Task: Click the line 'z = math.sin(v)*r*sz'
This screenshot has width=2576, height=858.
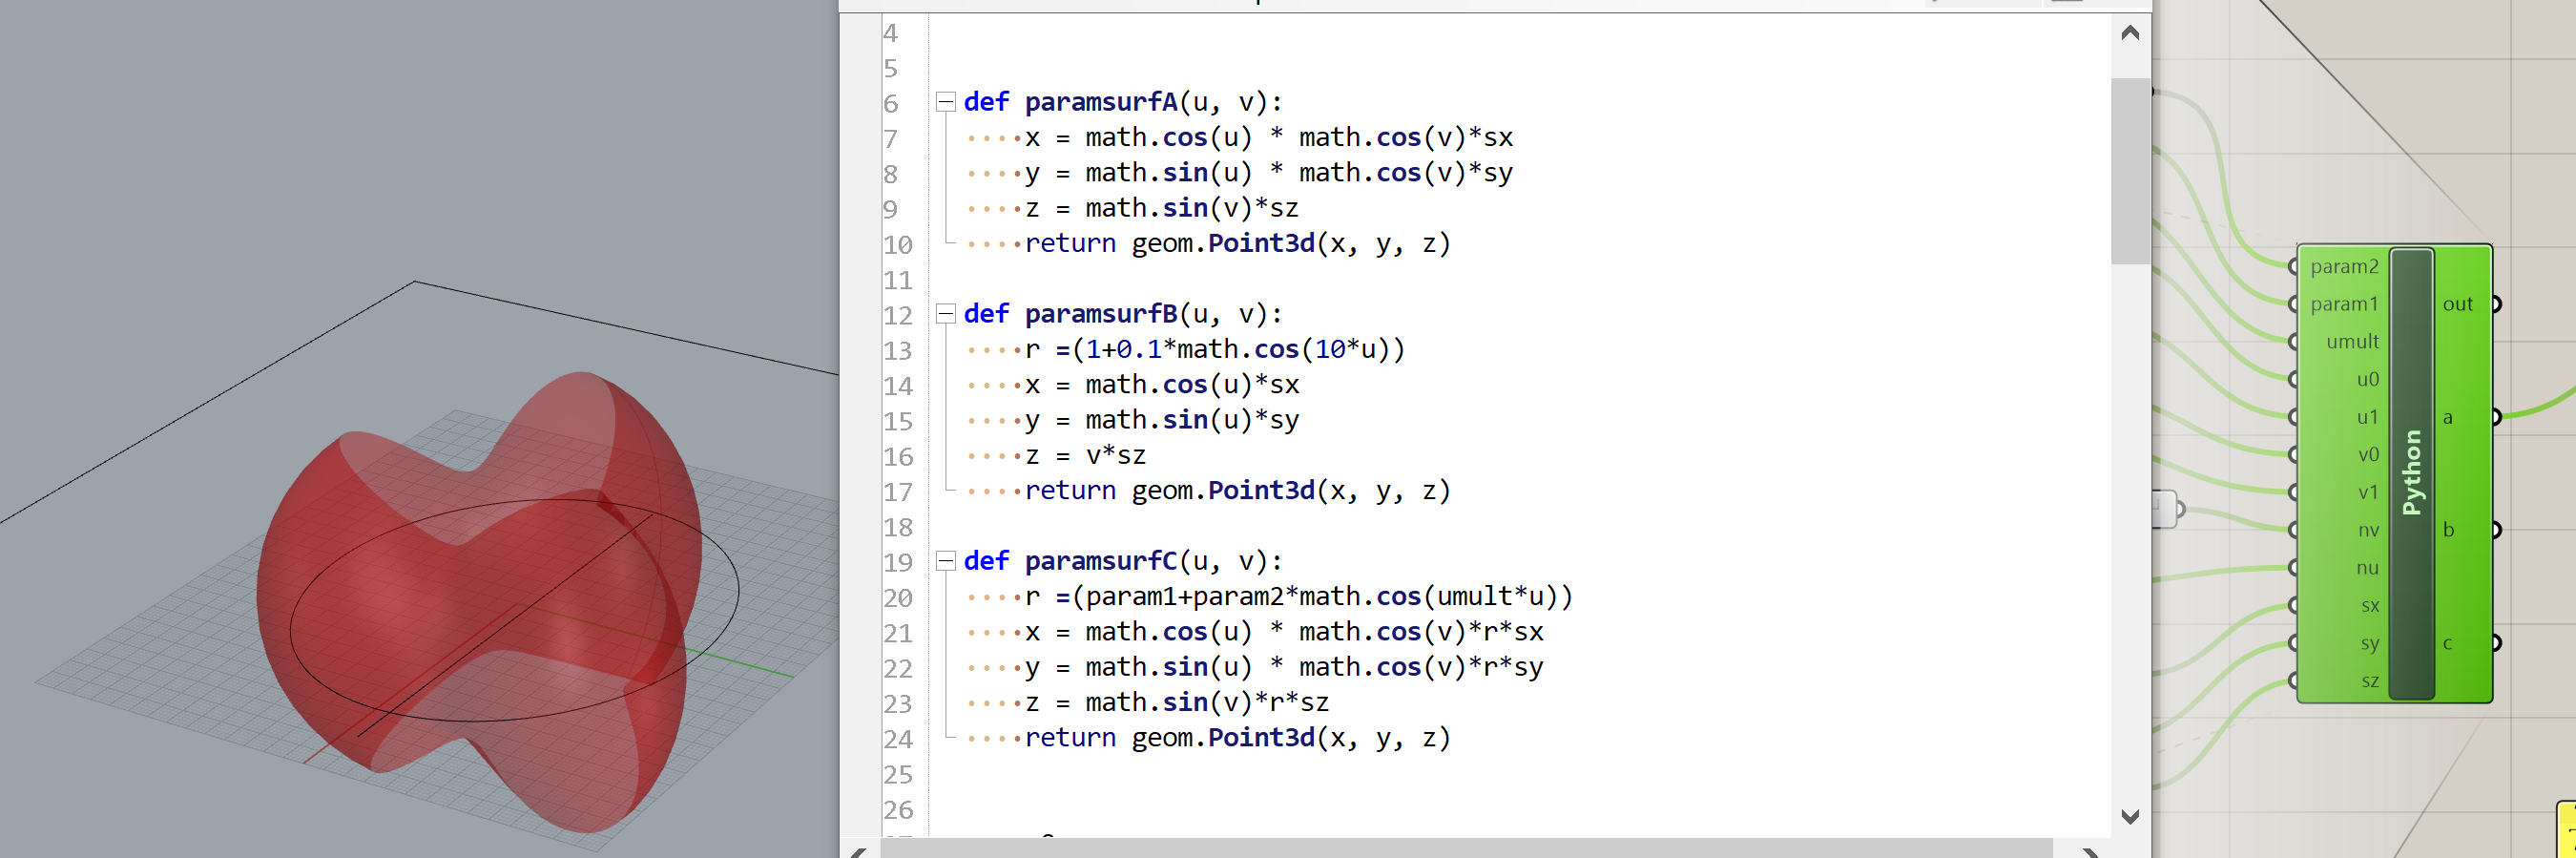Action: coord(1177,702)
